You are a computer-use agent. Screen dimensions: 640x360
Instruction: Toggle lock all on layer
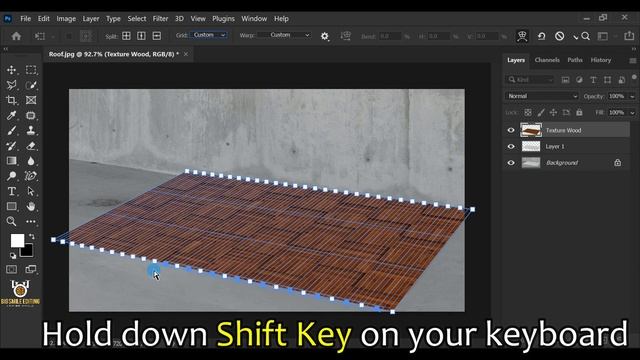(579, 112)
